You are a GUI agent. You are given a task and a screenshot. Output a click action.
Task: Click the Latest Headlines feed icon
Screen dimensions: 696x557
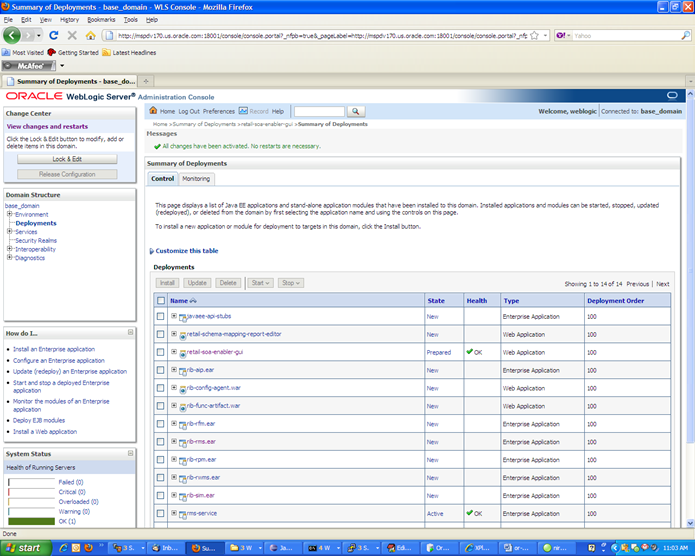click(106, 52)
